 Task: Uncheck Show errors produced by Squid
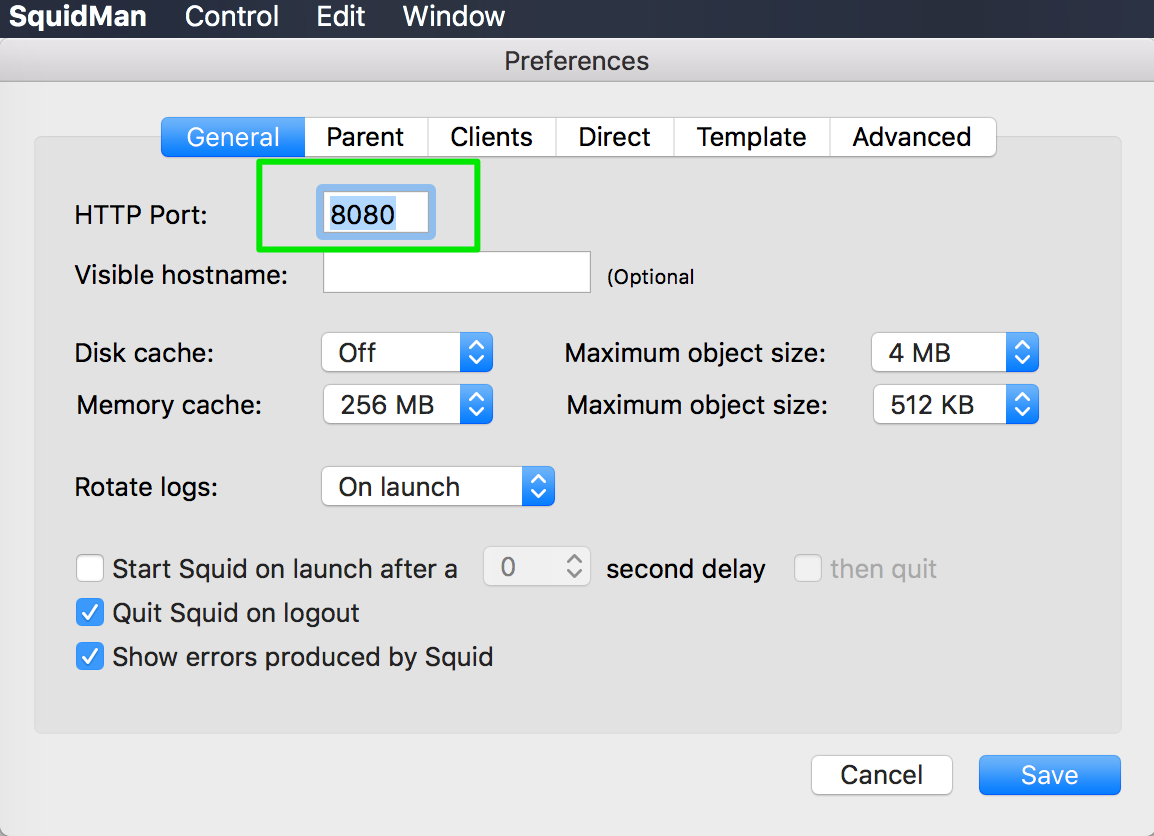pos(90,656)
